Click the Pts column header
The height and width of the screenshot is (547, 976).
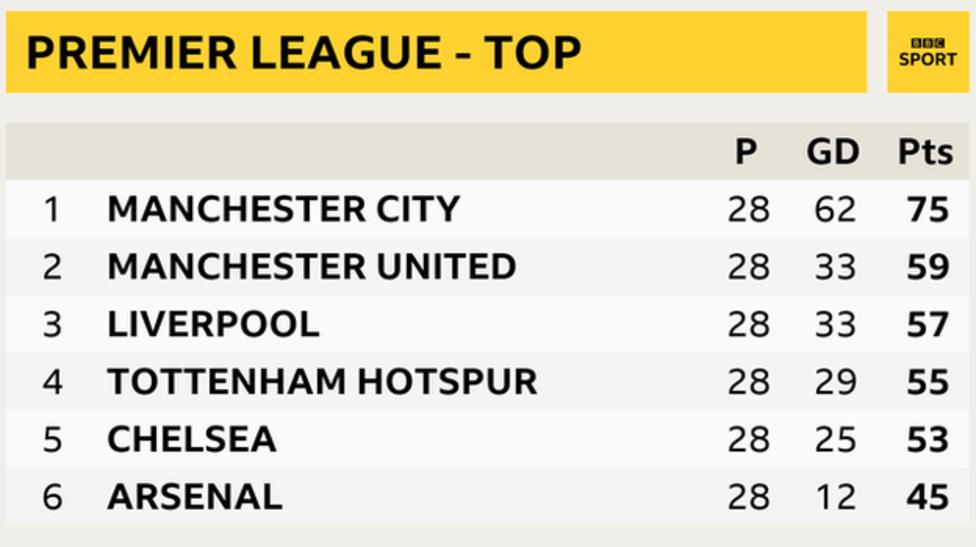coord(925,151)
